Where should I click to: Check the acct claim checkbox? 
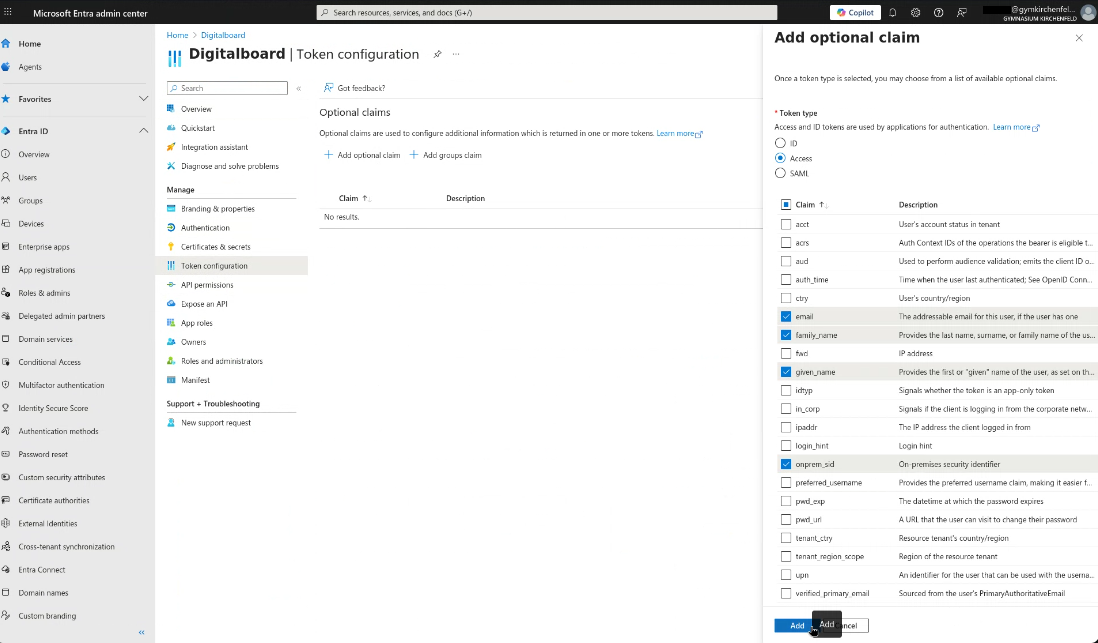[786, 223]
